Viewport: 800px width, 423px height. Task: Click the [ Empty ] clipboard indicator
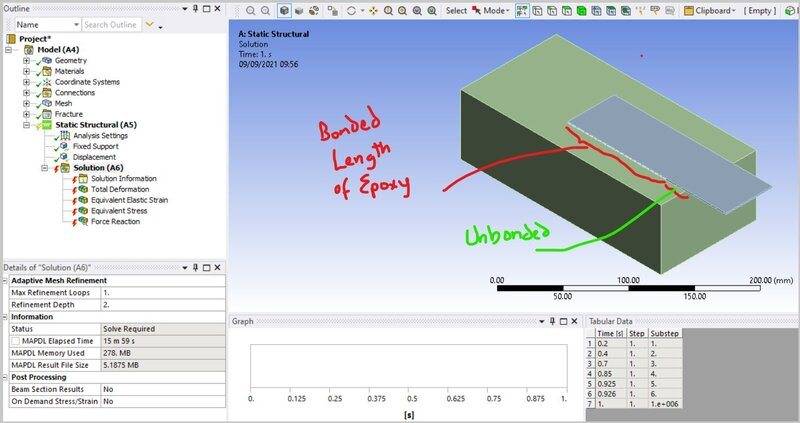(760, 10)
